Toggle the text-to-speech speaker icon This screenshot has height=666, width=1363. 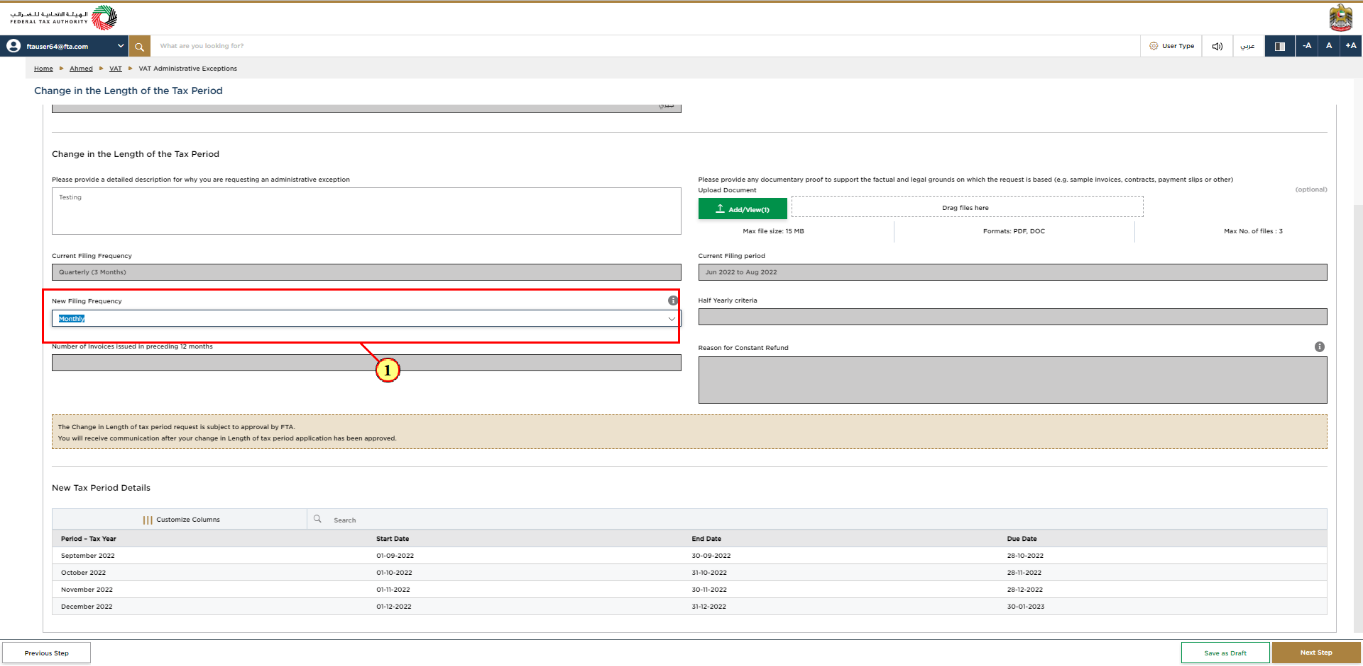coord(1217,46)
